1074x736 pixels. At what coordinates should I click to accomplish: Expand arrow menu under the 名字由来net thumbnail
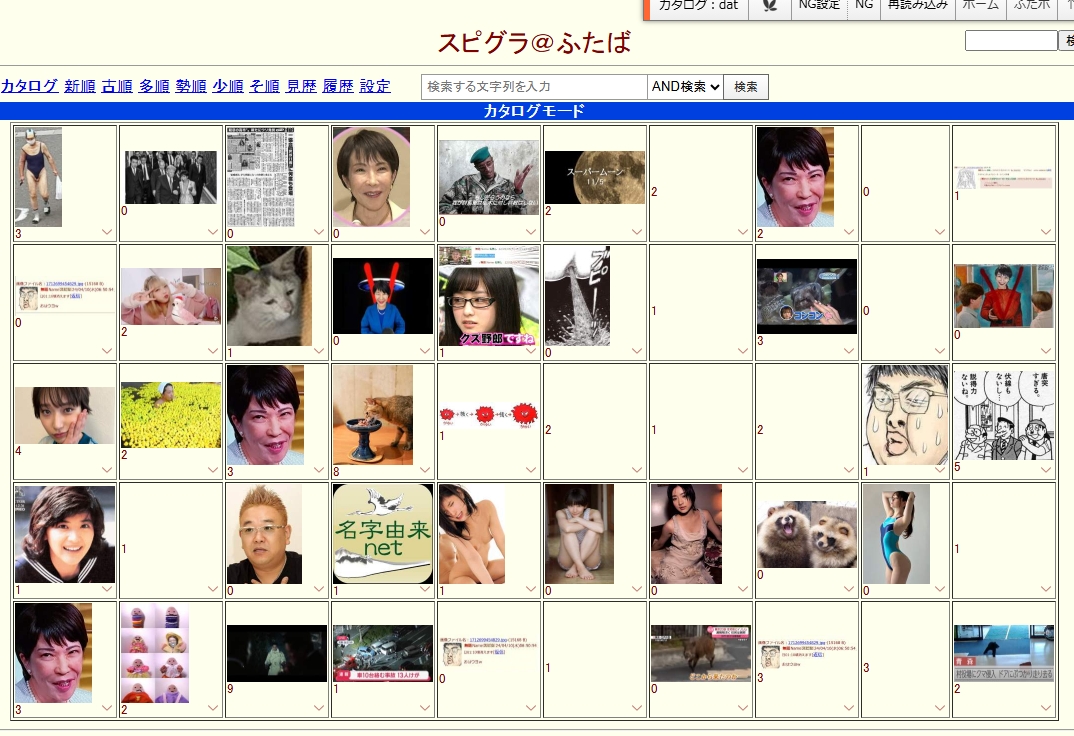coord(425,589)
